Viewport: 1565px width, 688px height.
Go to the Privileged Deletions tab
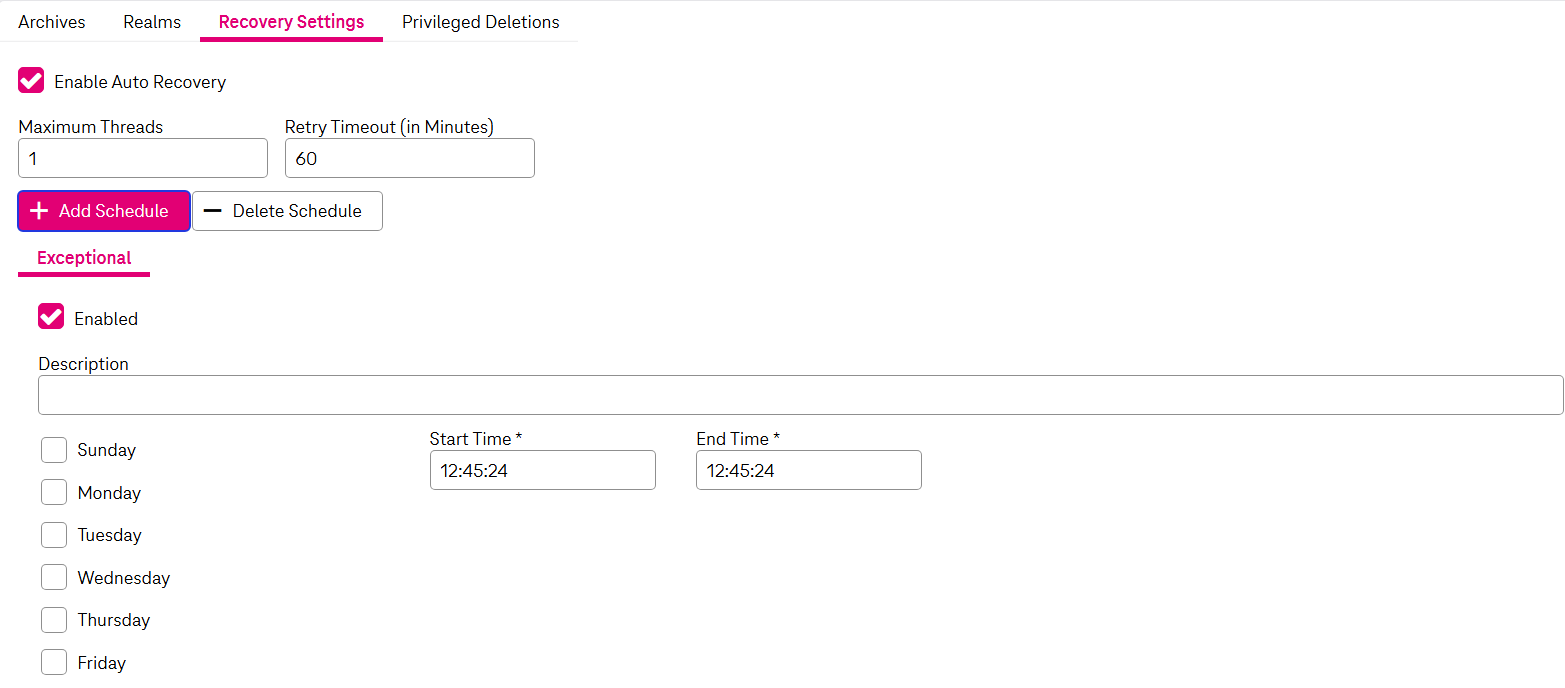pos(480,22)
